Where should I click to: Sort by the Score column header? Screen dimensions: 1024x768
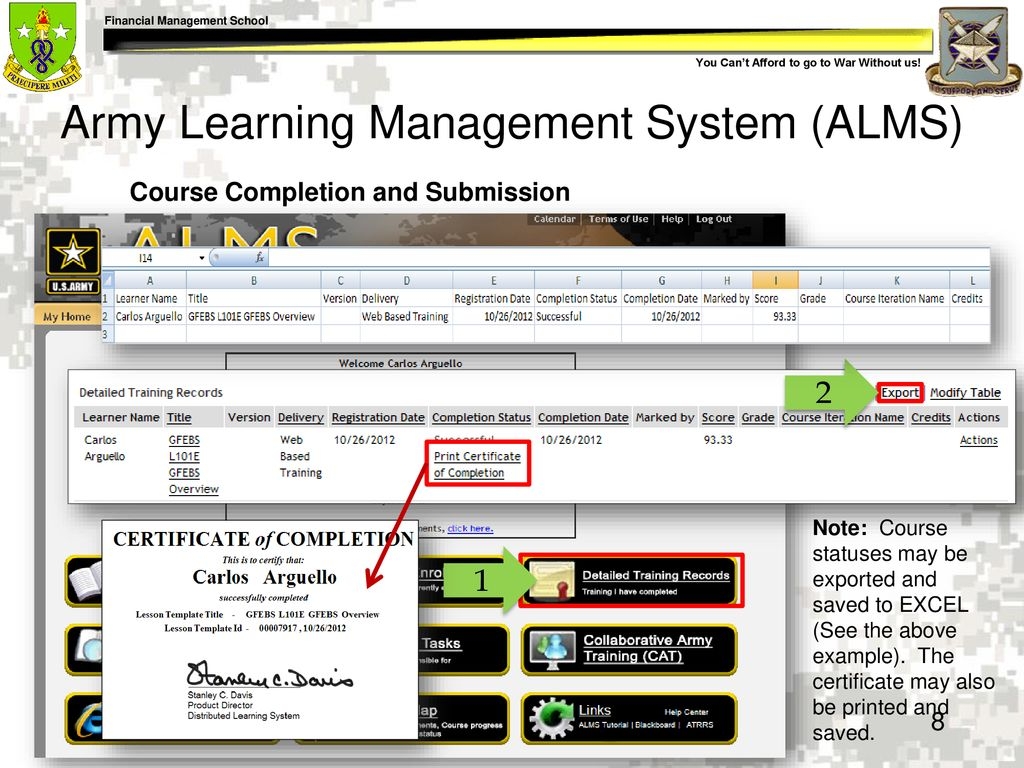click(x=718, y=417)
